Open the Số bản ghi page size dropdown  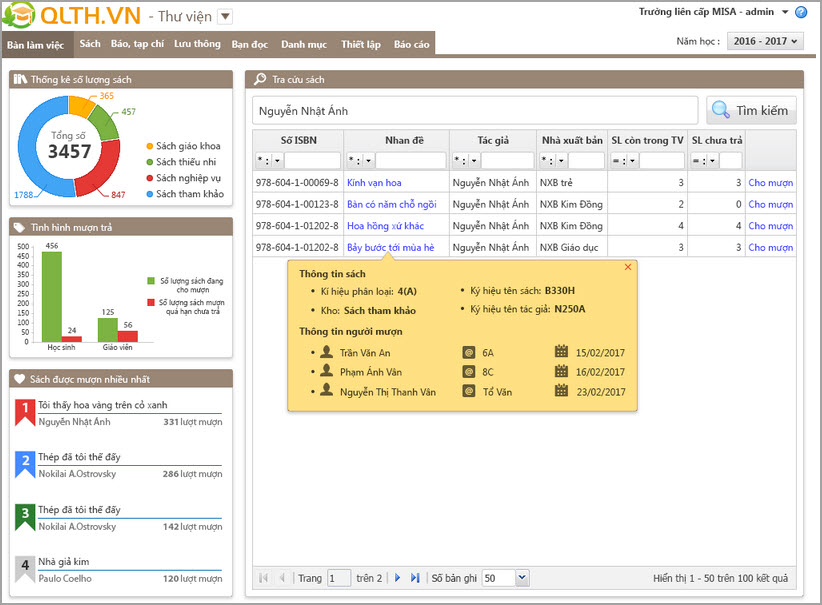tap(521, 578)
